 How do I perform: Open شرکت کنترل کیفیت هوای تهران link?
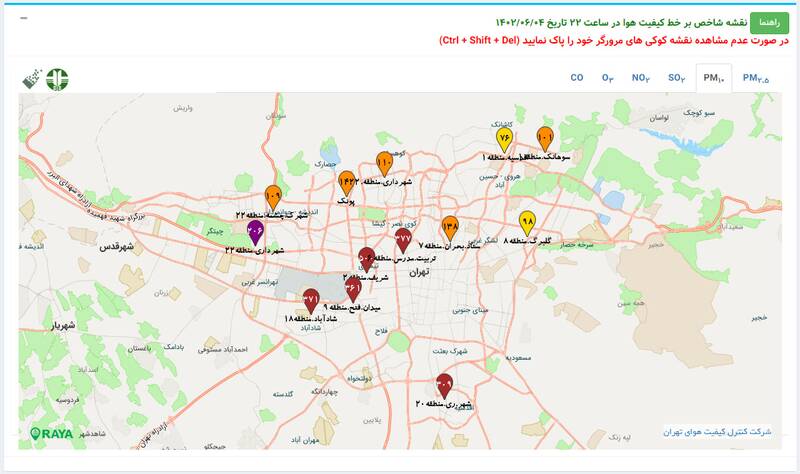[717, 432]
